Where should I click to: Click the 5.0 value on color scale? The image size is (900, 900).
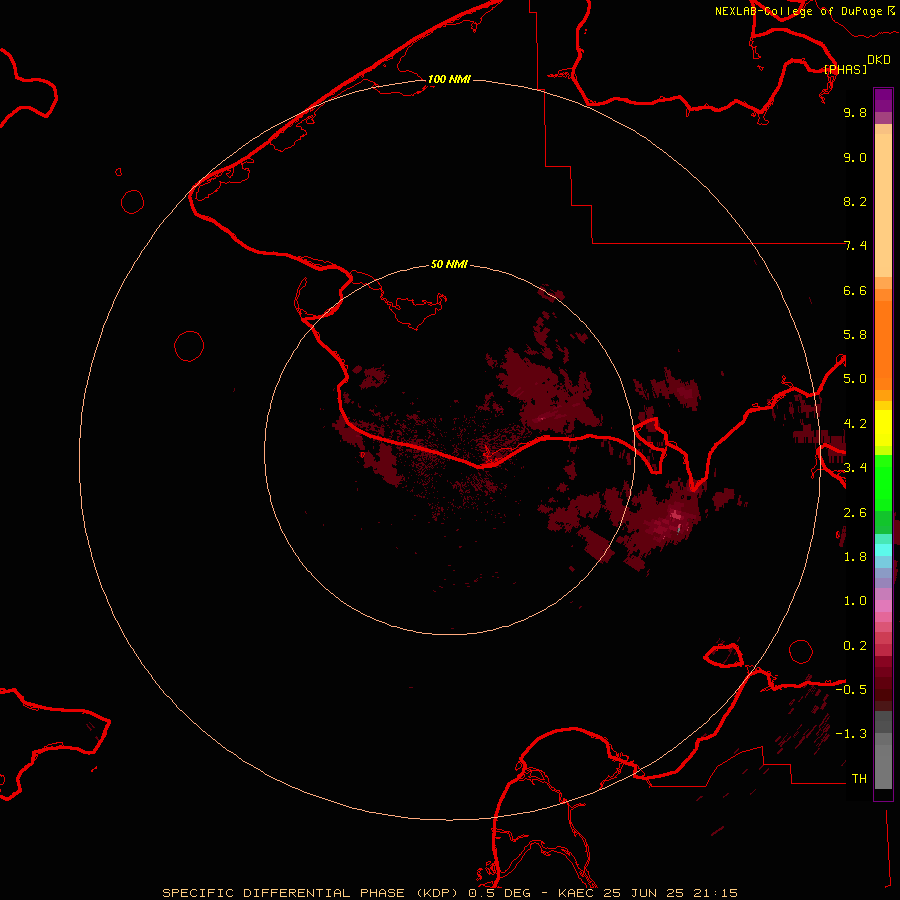click(855, 379)
